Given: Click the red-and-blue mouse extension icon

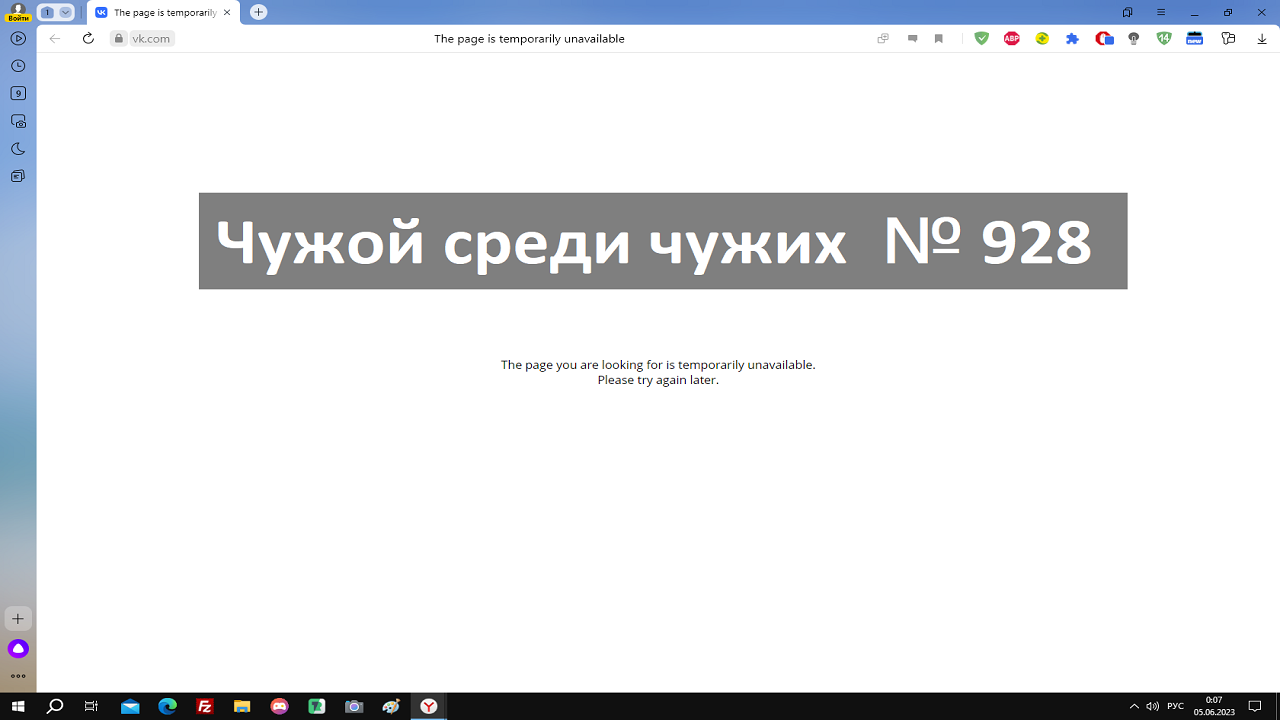Looking at the screenshot, I should click(x=1104, y=38).
